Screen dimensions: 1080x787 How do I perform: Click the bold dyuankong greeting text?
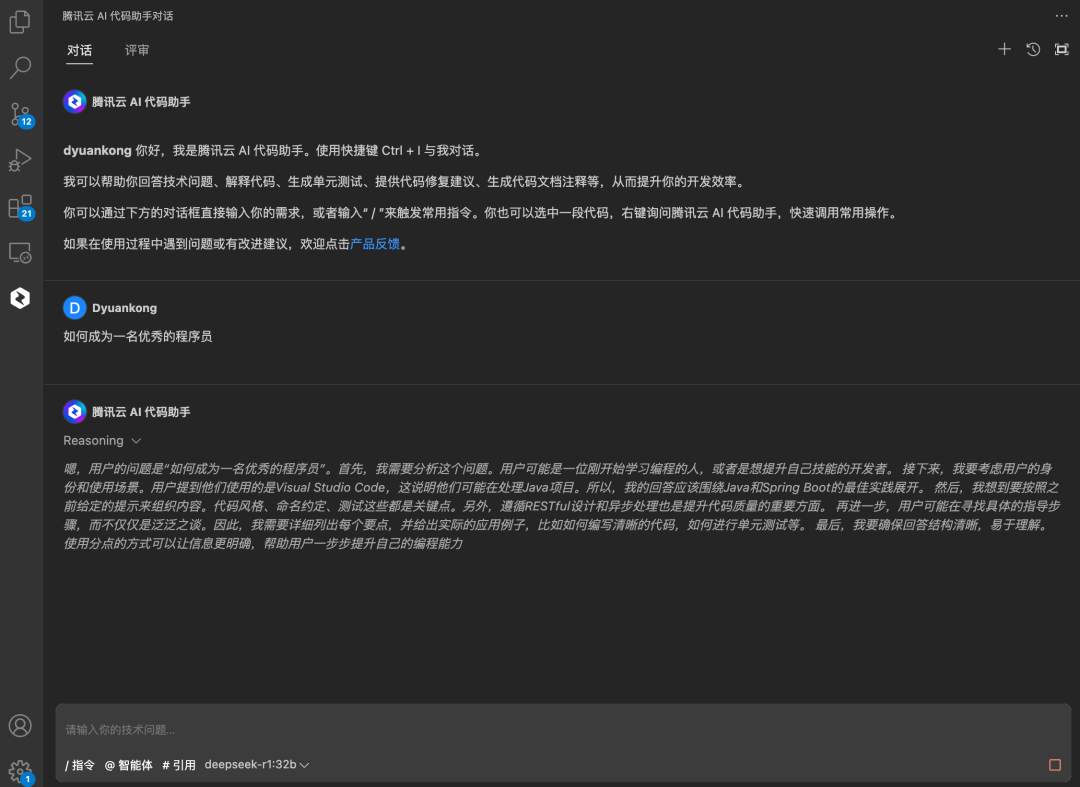(x=97, y=151)
